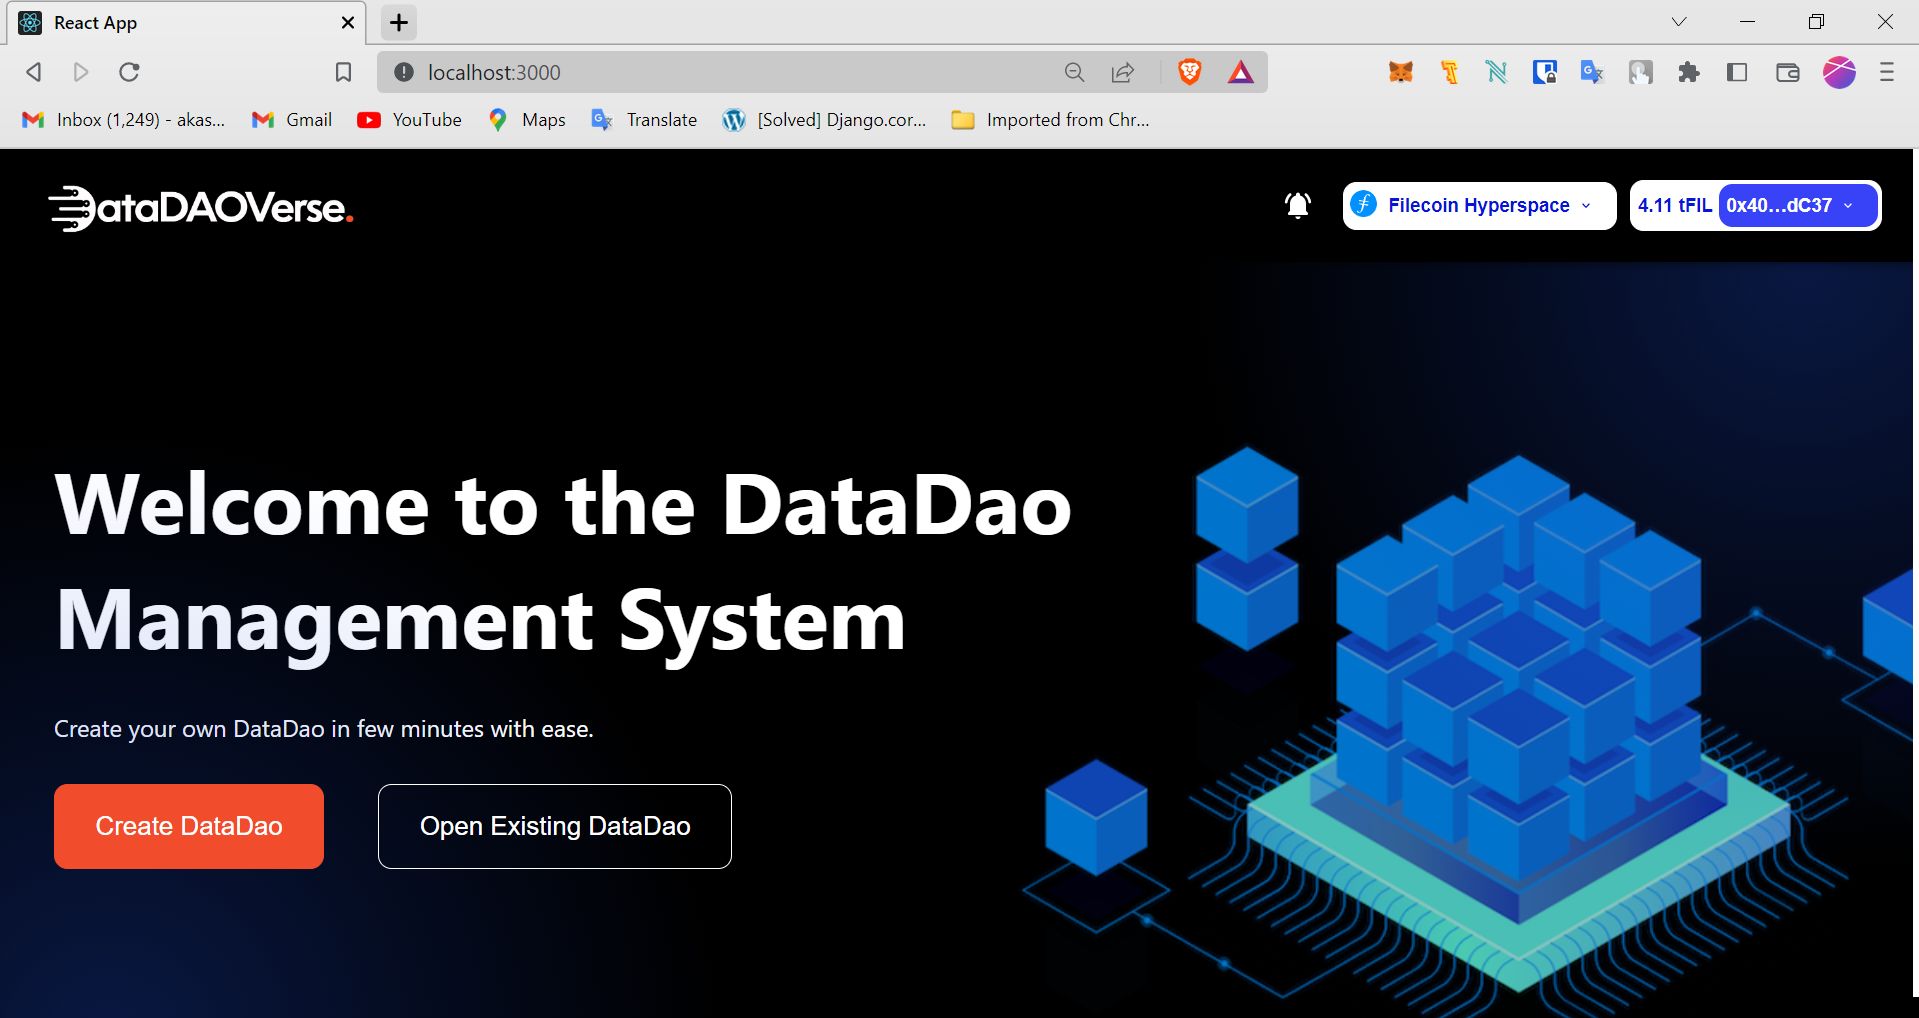Click the yellow T extension icon

point(1449,72)
